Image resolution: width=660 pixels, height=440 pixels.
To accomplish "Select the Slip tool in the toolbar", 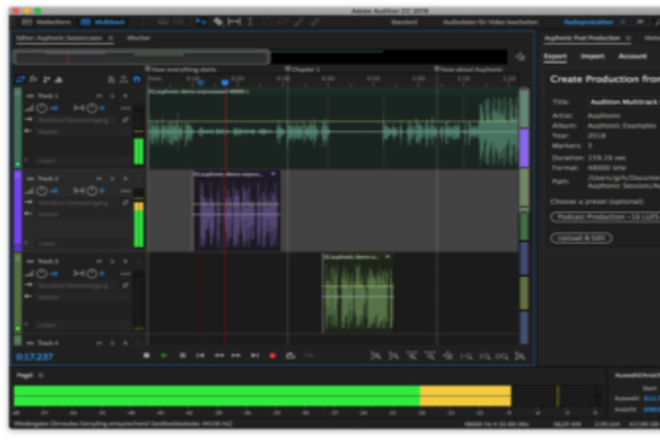I will coord(234,22).
